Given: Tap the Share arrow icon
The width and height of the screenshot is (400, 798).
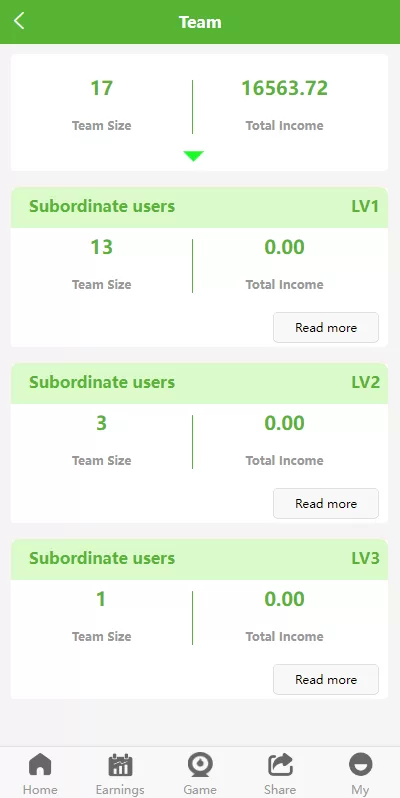Looking at the screenshot, I should coord(280,765).
